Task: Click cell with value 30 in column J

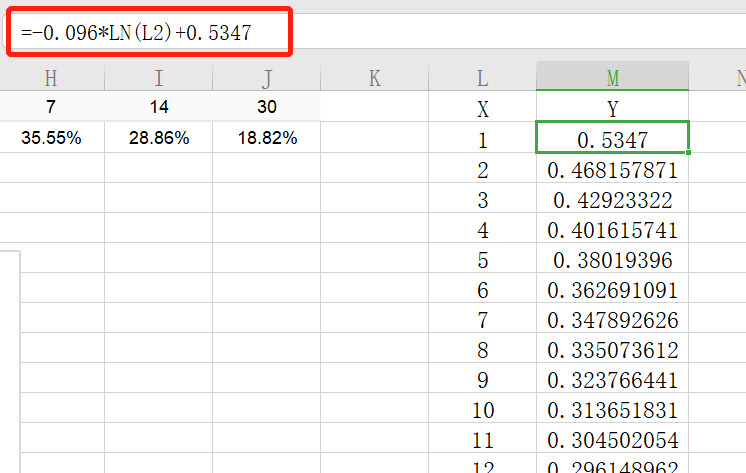Action: (x=267, y=107)
